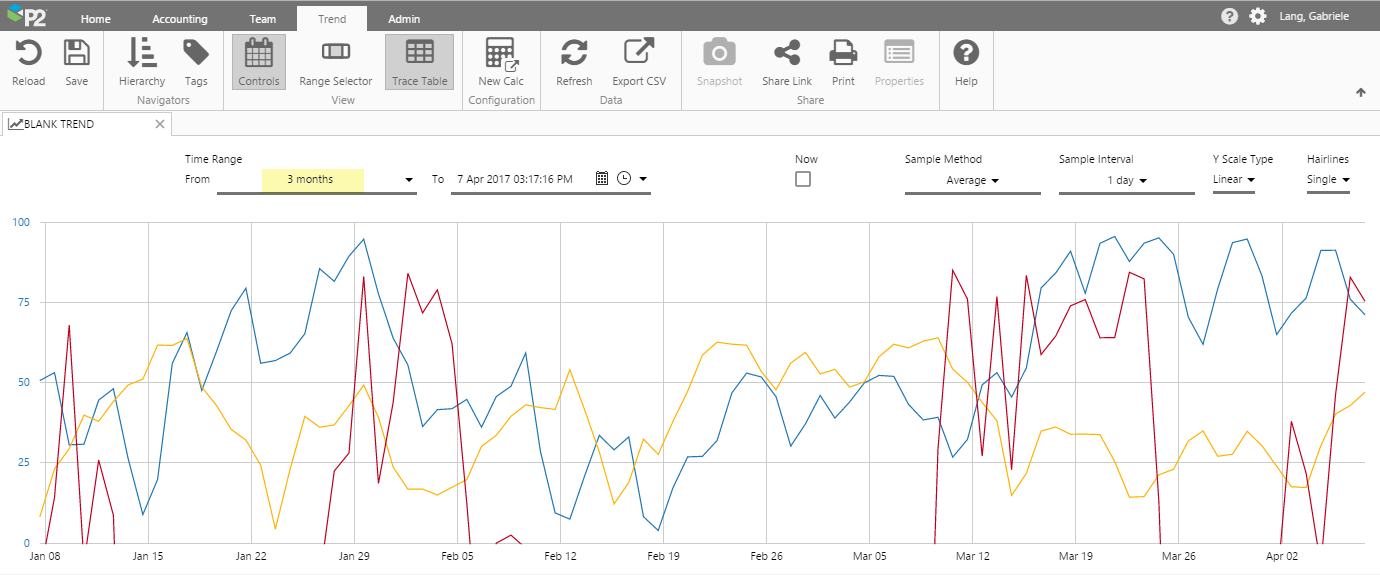Expand the Sample Interval dropdown

tap(1126, 181)
